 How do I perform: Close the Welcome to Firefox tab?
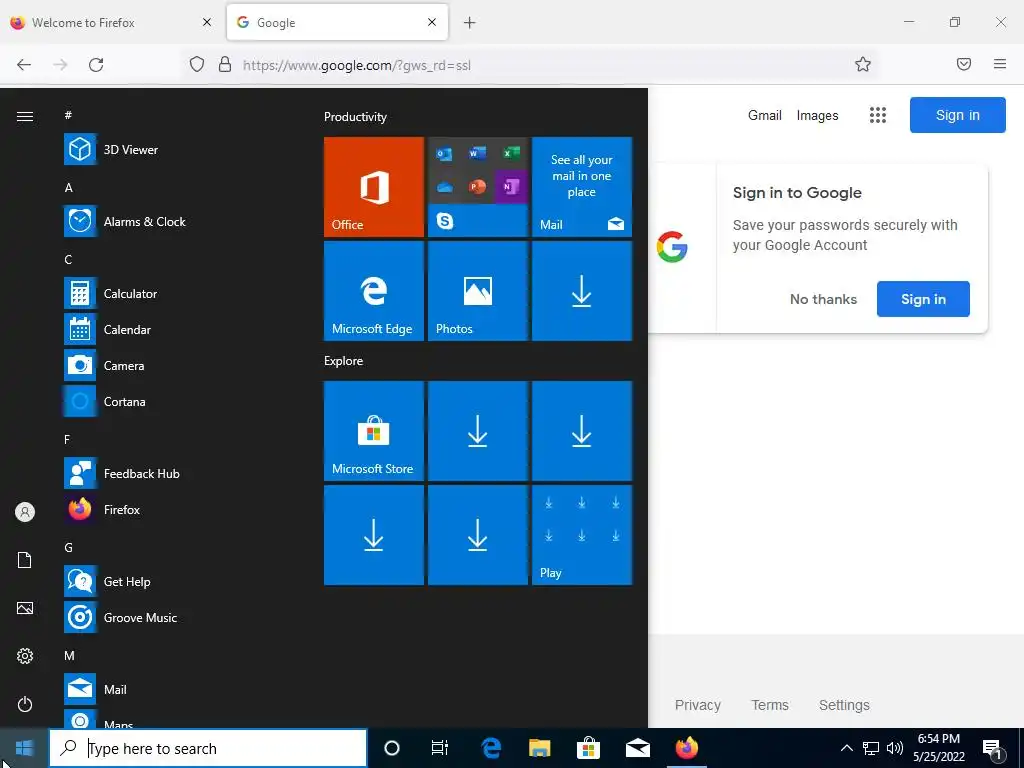[207, 22]
